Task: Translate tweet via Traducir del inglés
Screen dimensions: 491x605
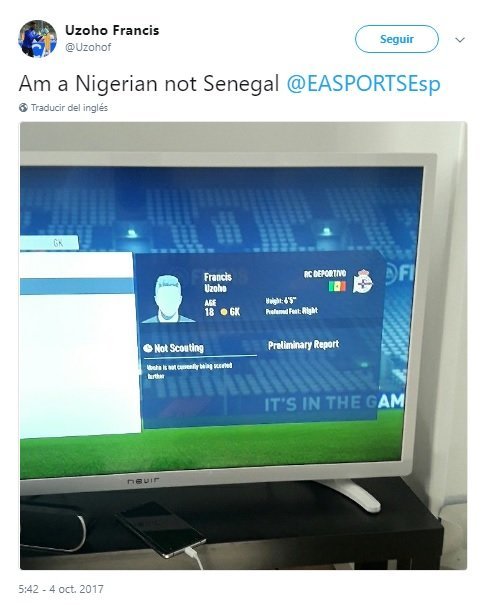Action: (x=69, y=108)
